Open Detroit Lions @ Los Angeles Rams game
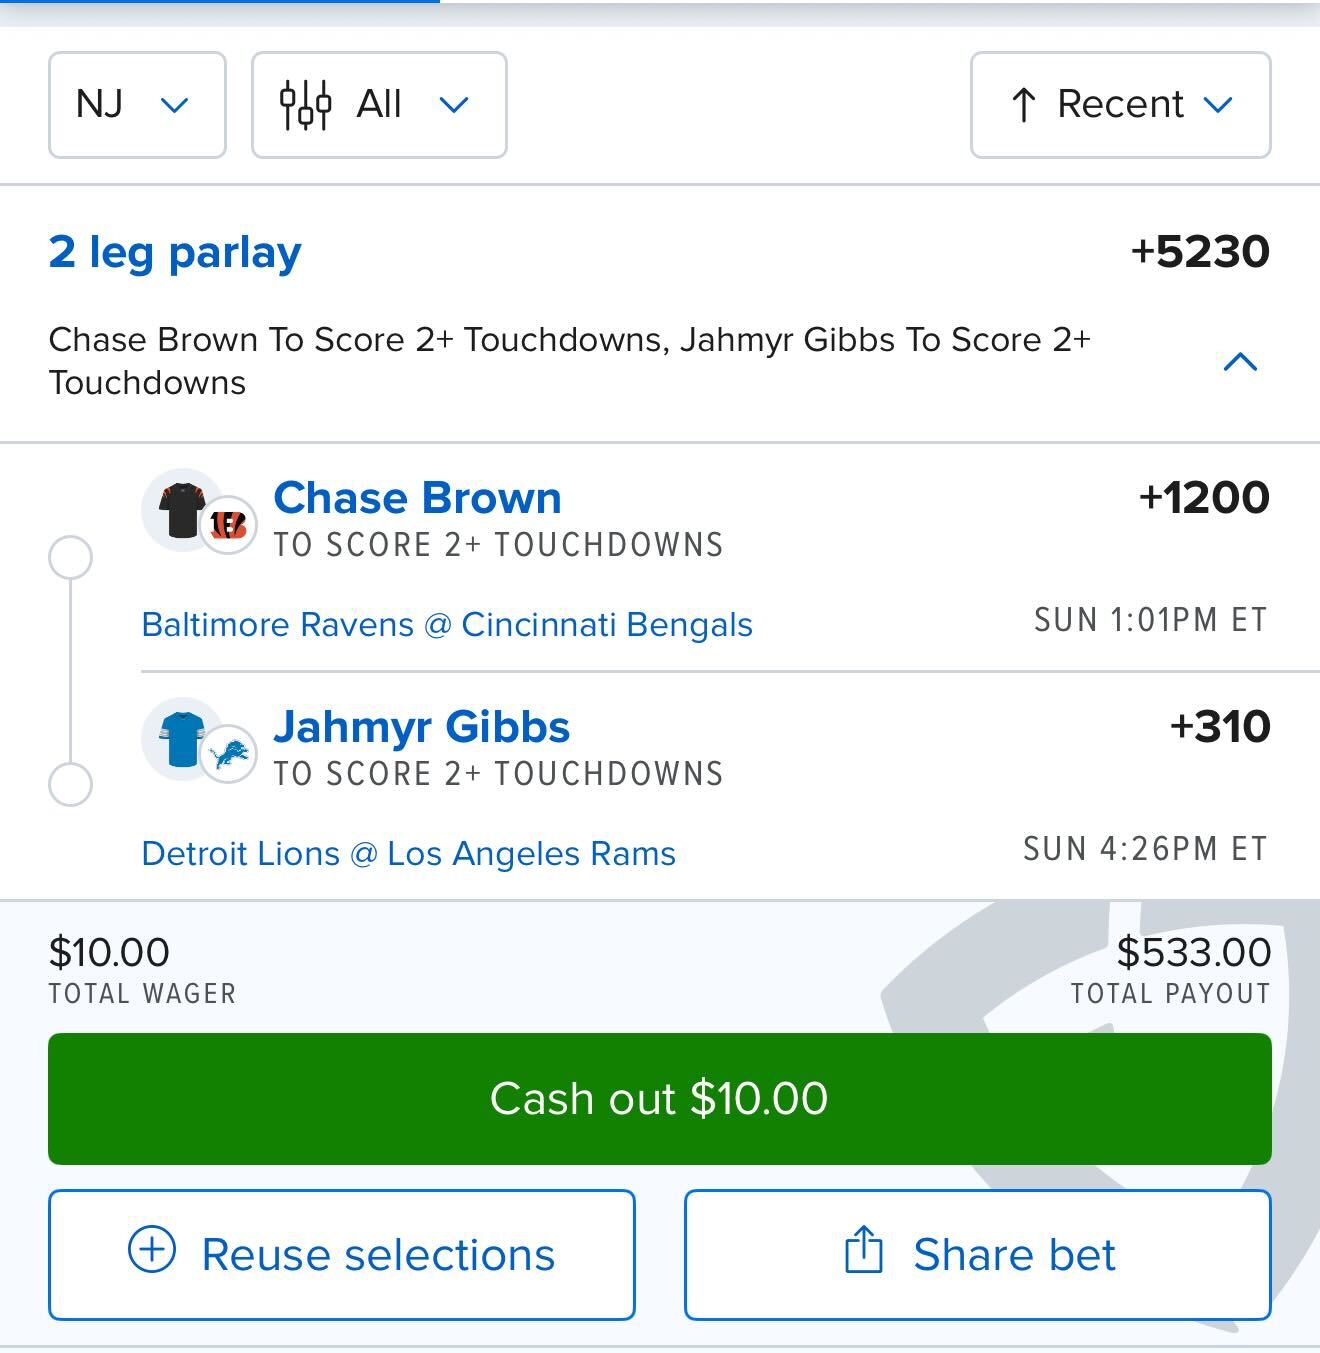The height and width of the screenshot is (1353, 1320). pyautogui.click(x=408, y=854)
